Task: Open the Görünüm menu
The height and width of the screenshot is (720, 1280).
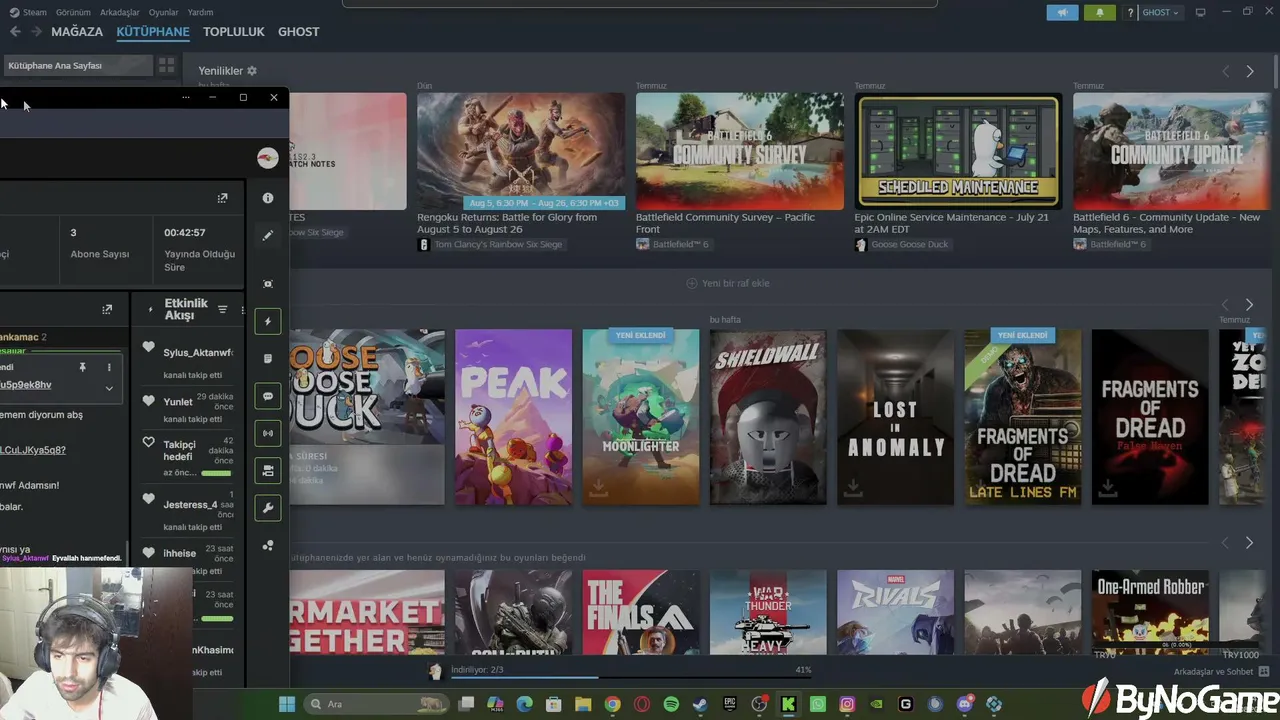Action: [x=73, y=12]
